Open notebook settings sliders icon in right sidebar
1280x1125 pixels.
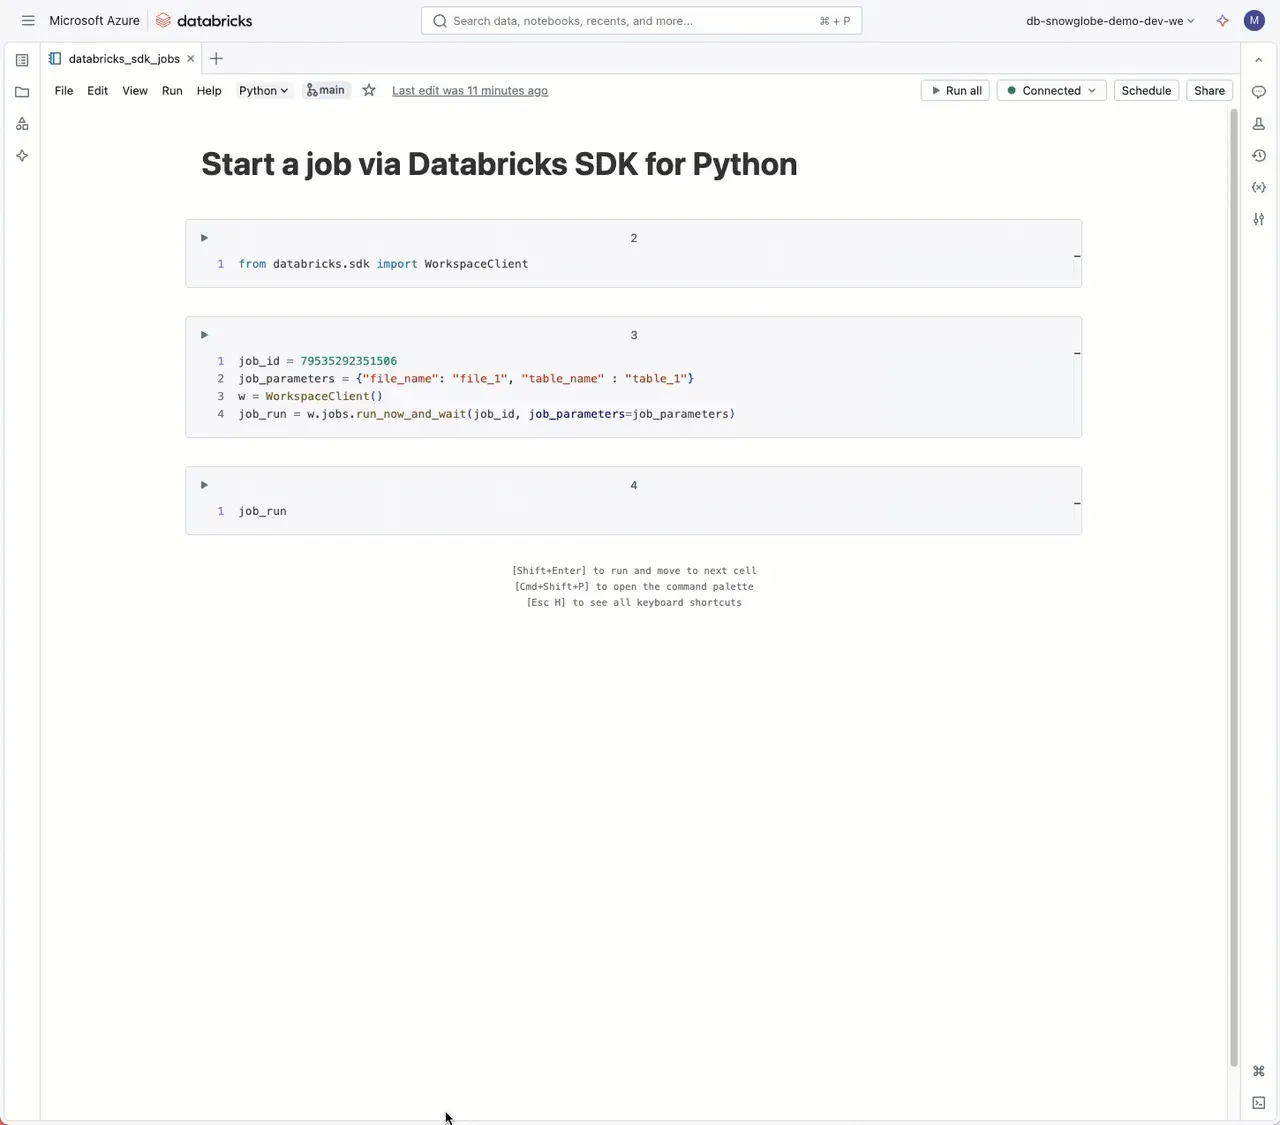1259,219
